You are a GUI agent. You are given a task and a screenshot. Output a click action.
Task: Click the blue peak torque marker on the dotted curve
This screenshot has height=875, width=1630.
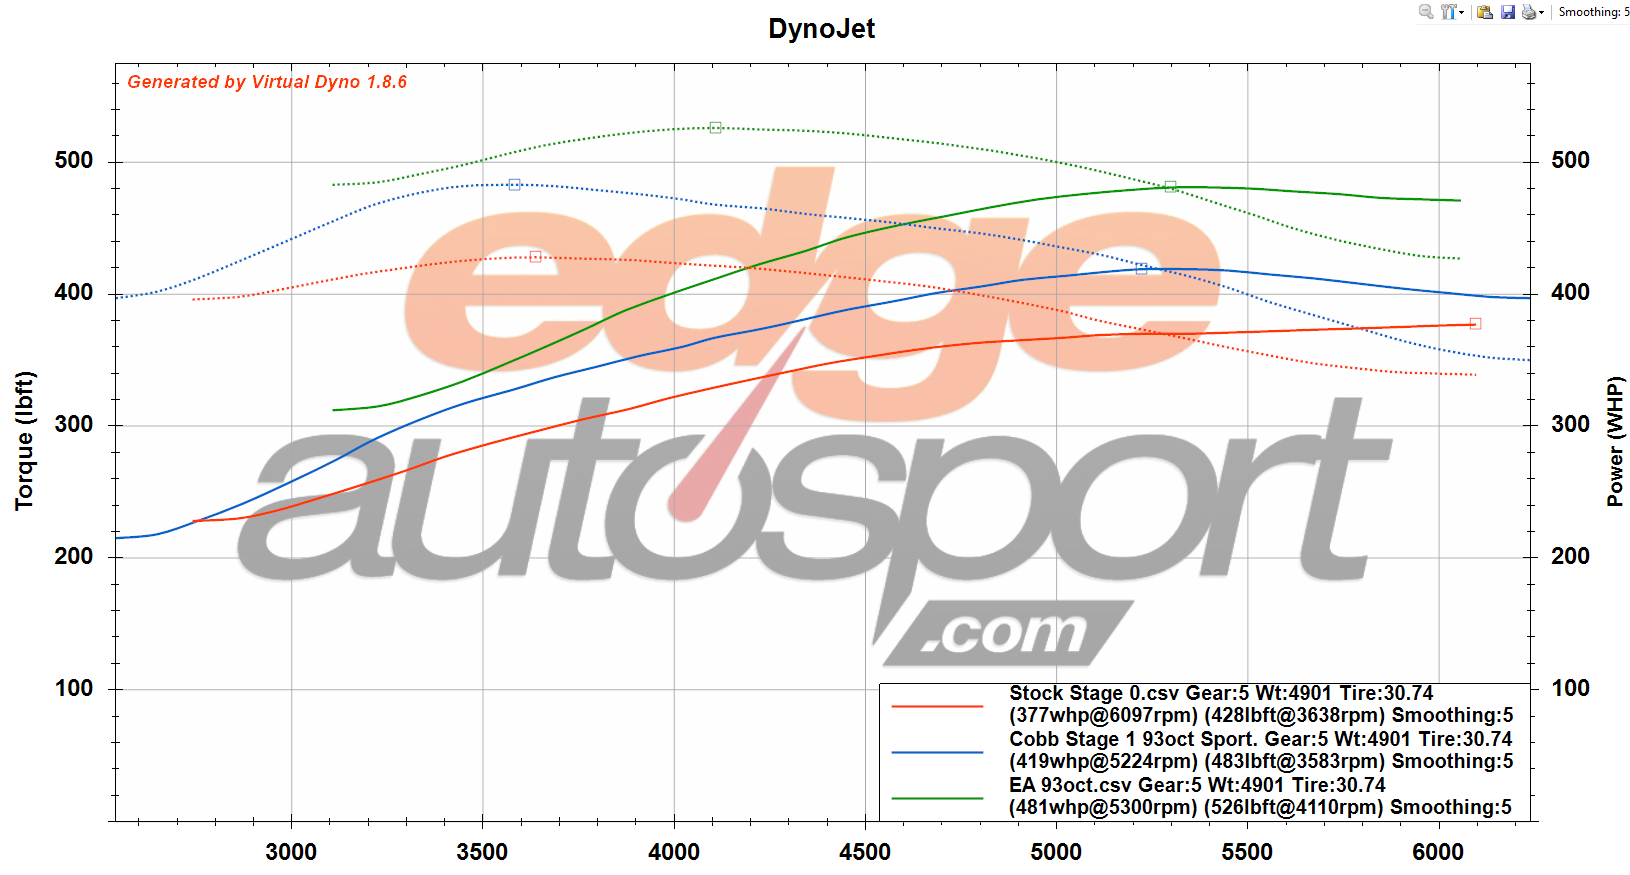(514, 185)
